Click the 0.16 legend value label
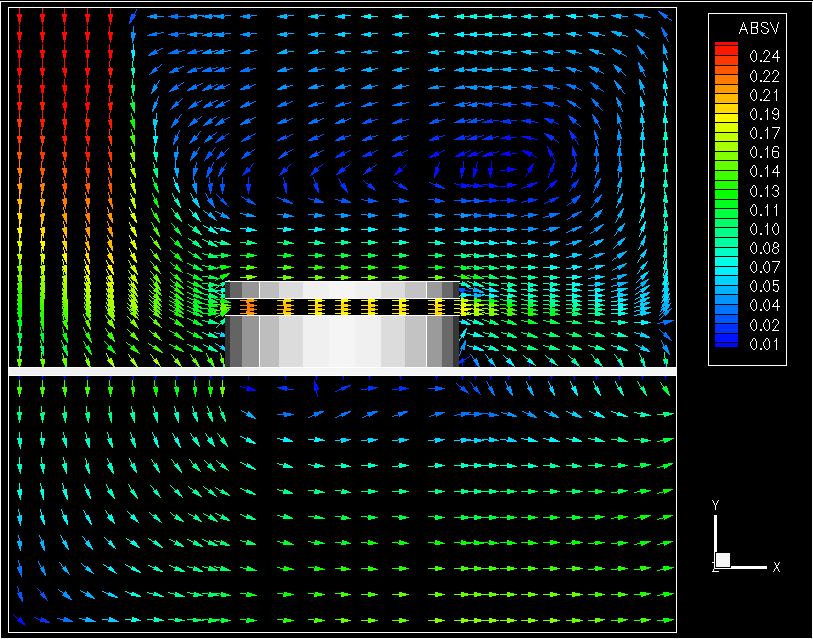813x639 pixels. coord(765,153)
